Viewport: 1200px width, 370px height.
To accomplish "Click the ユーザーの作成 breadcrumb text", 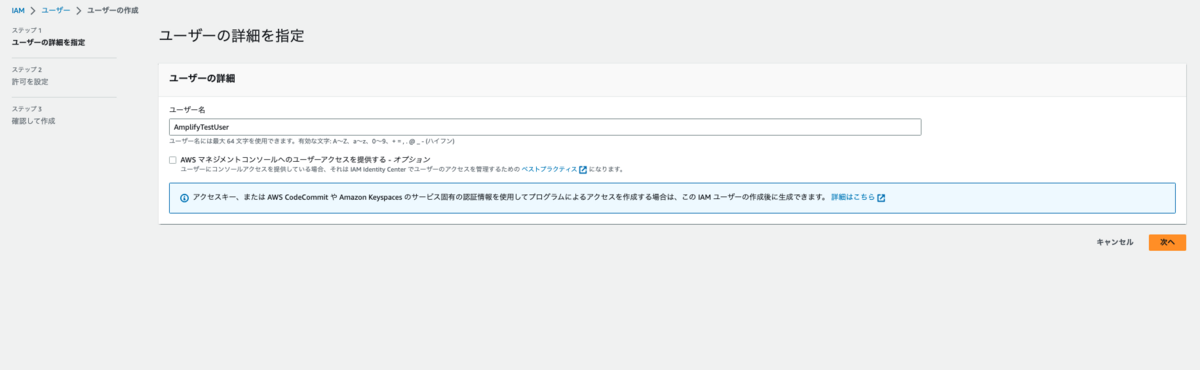I will click(x=113, y=10).
